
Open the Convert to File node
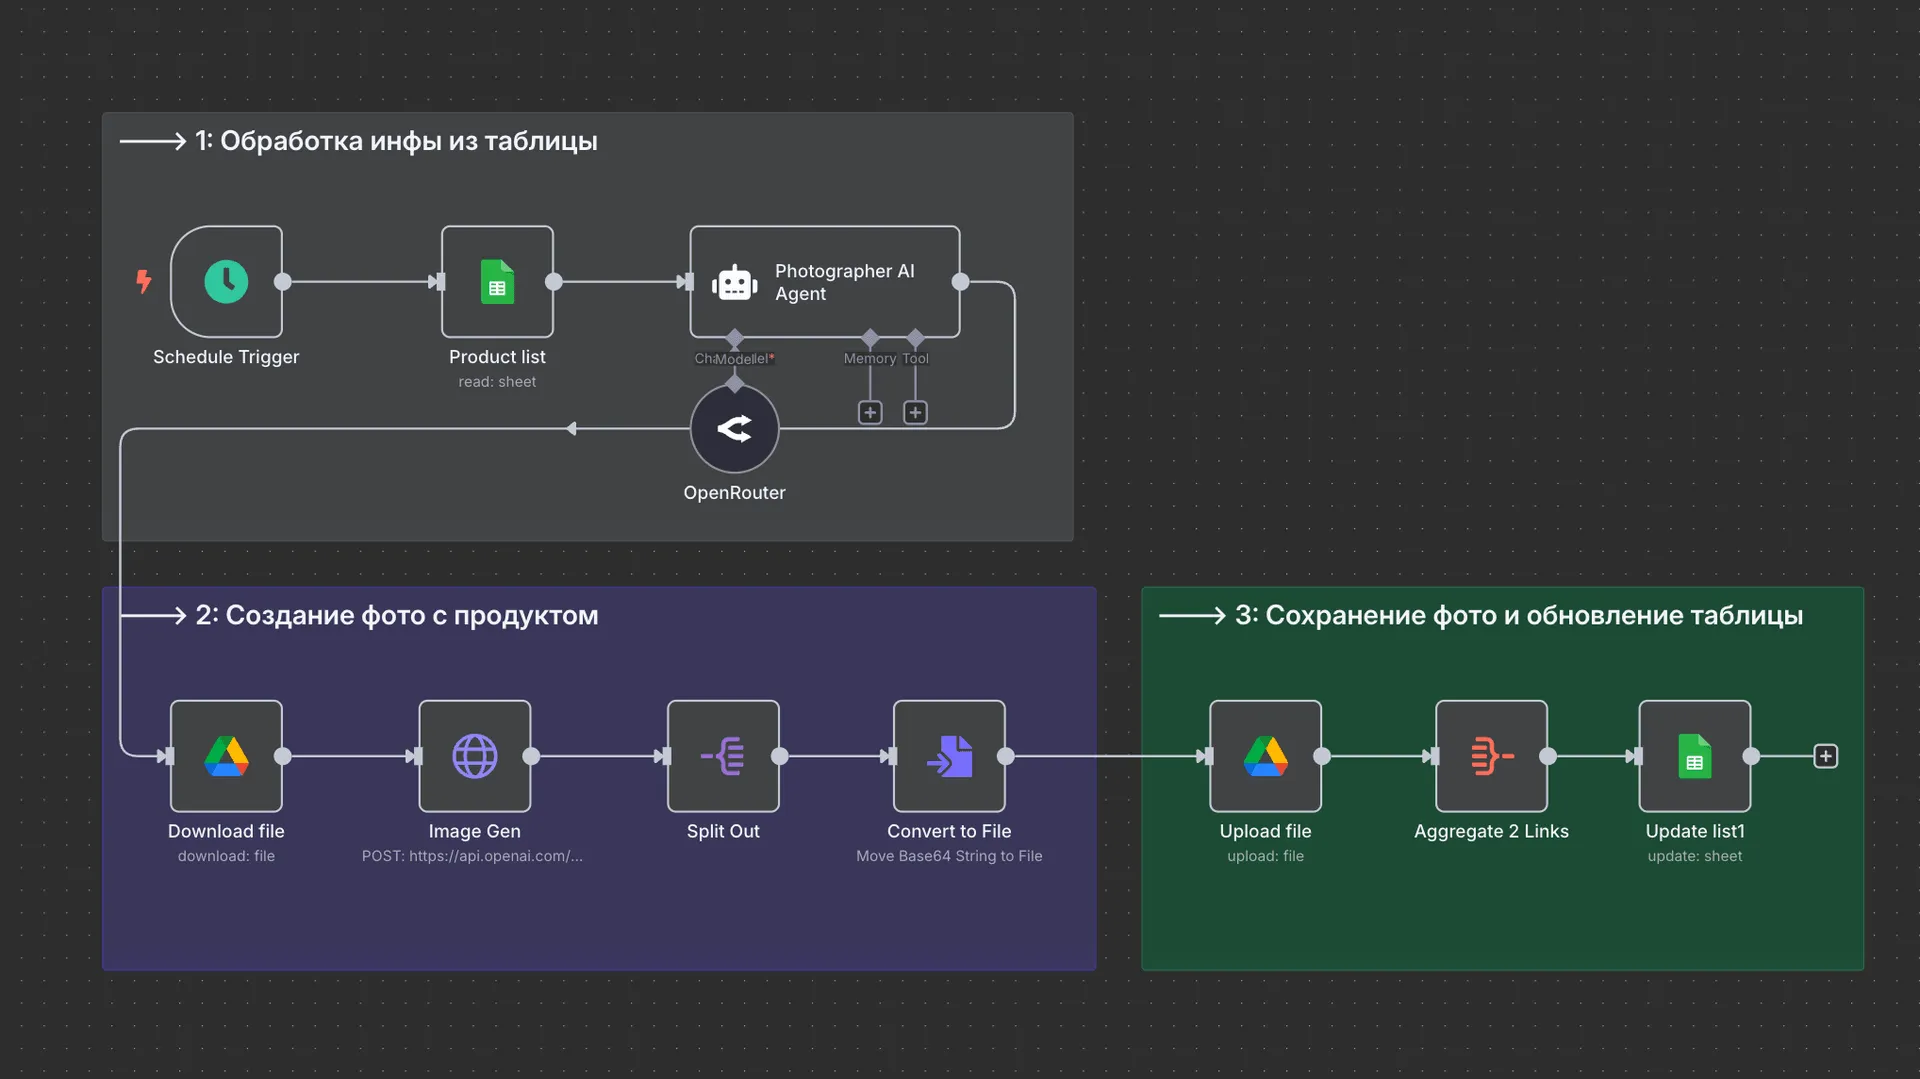pos(949,756)
